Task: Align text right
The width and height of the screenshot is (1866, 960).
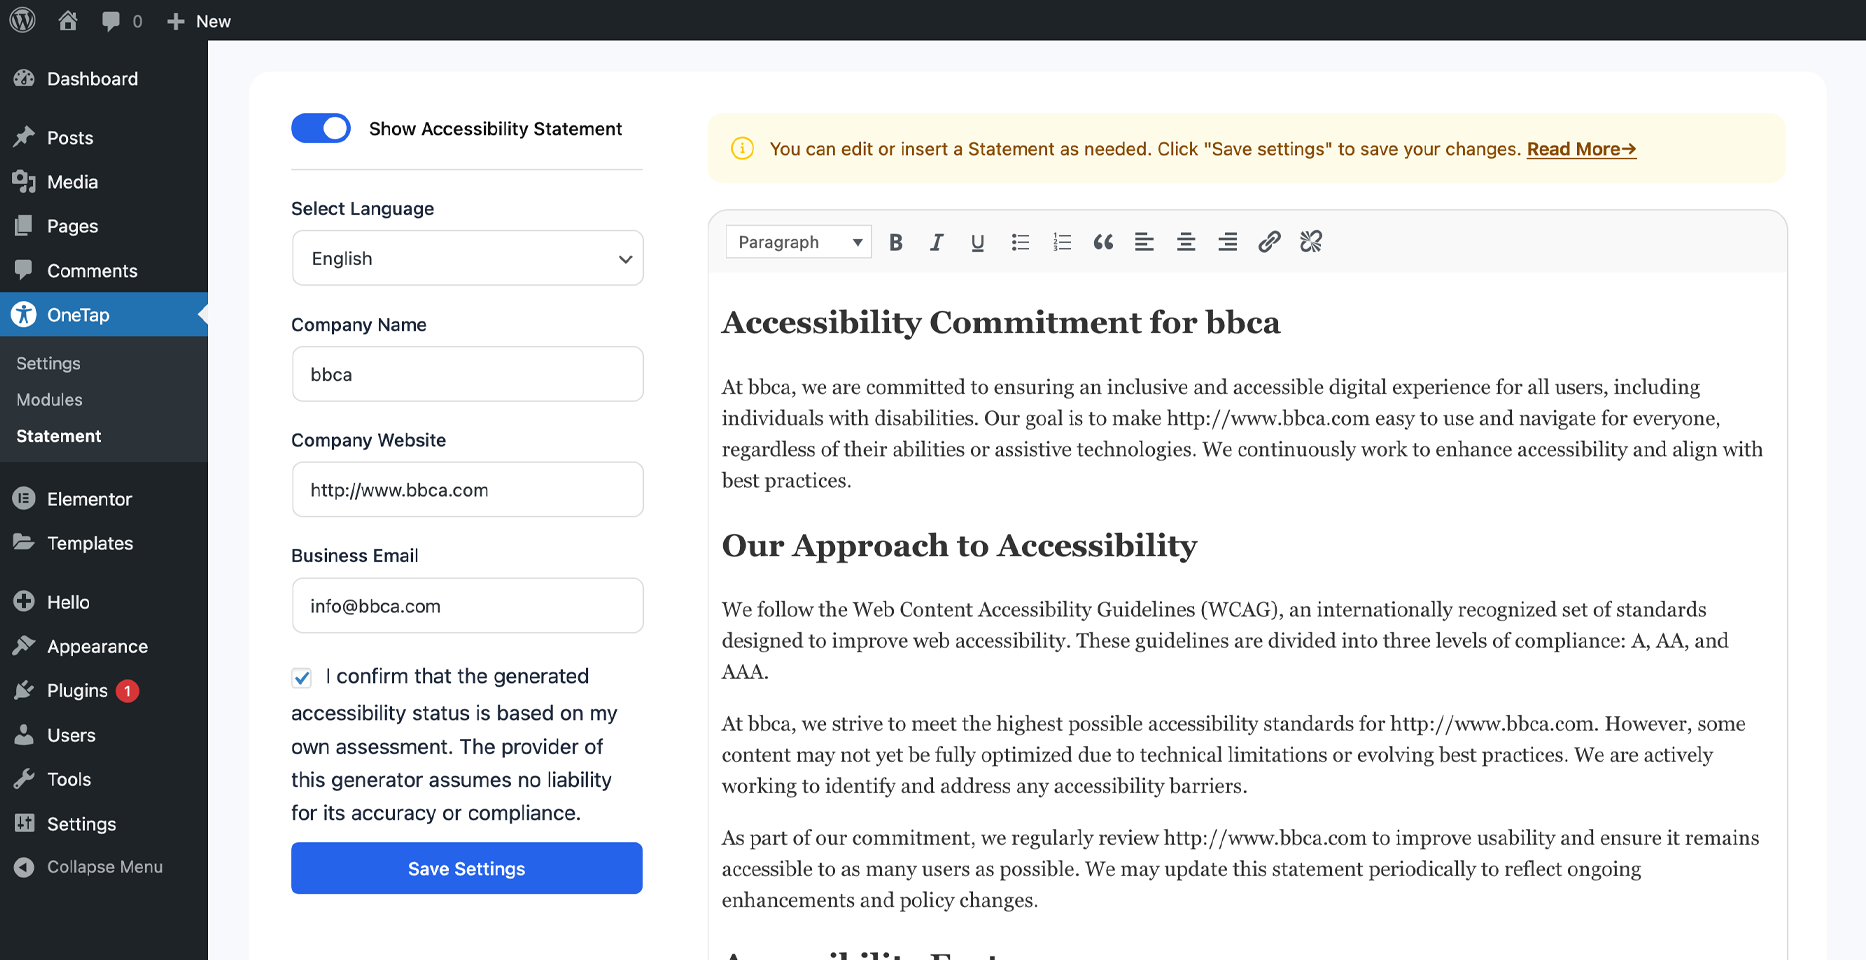Action: tap(1228, 242)
